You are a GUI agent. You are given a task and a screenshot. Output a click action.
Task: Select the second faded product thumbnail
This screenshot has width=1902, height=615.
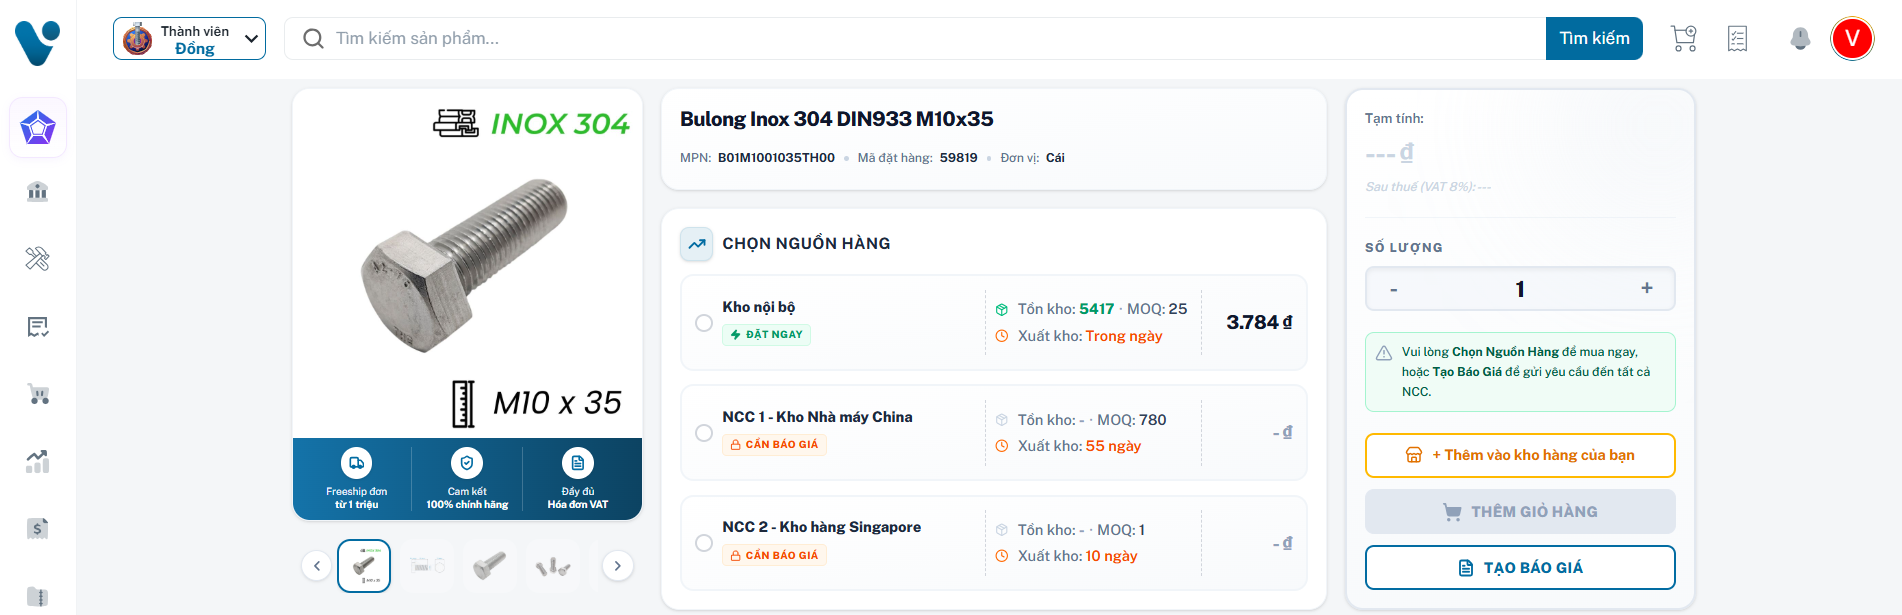point(427,566)
